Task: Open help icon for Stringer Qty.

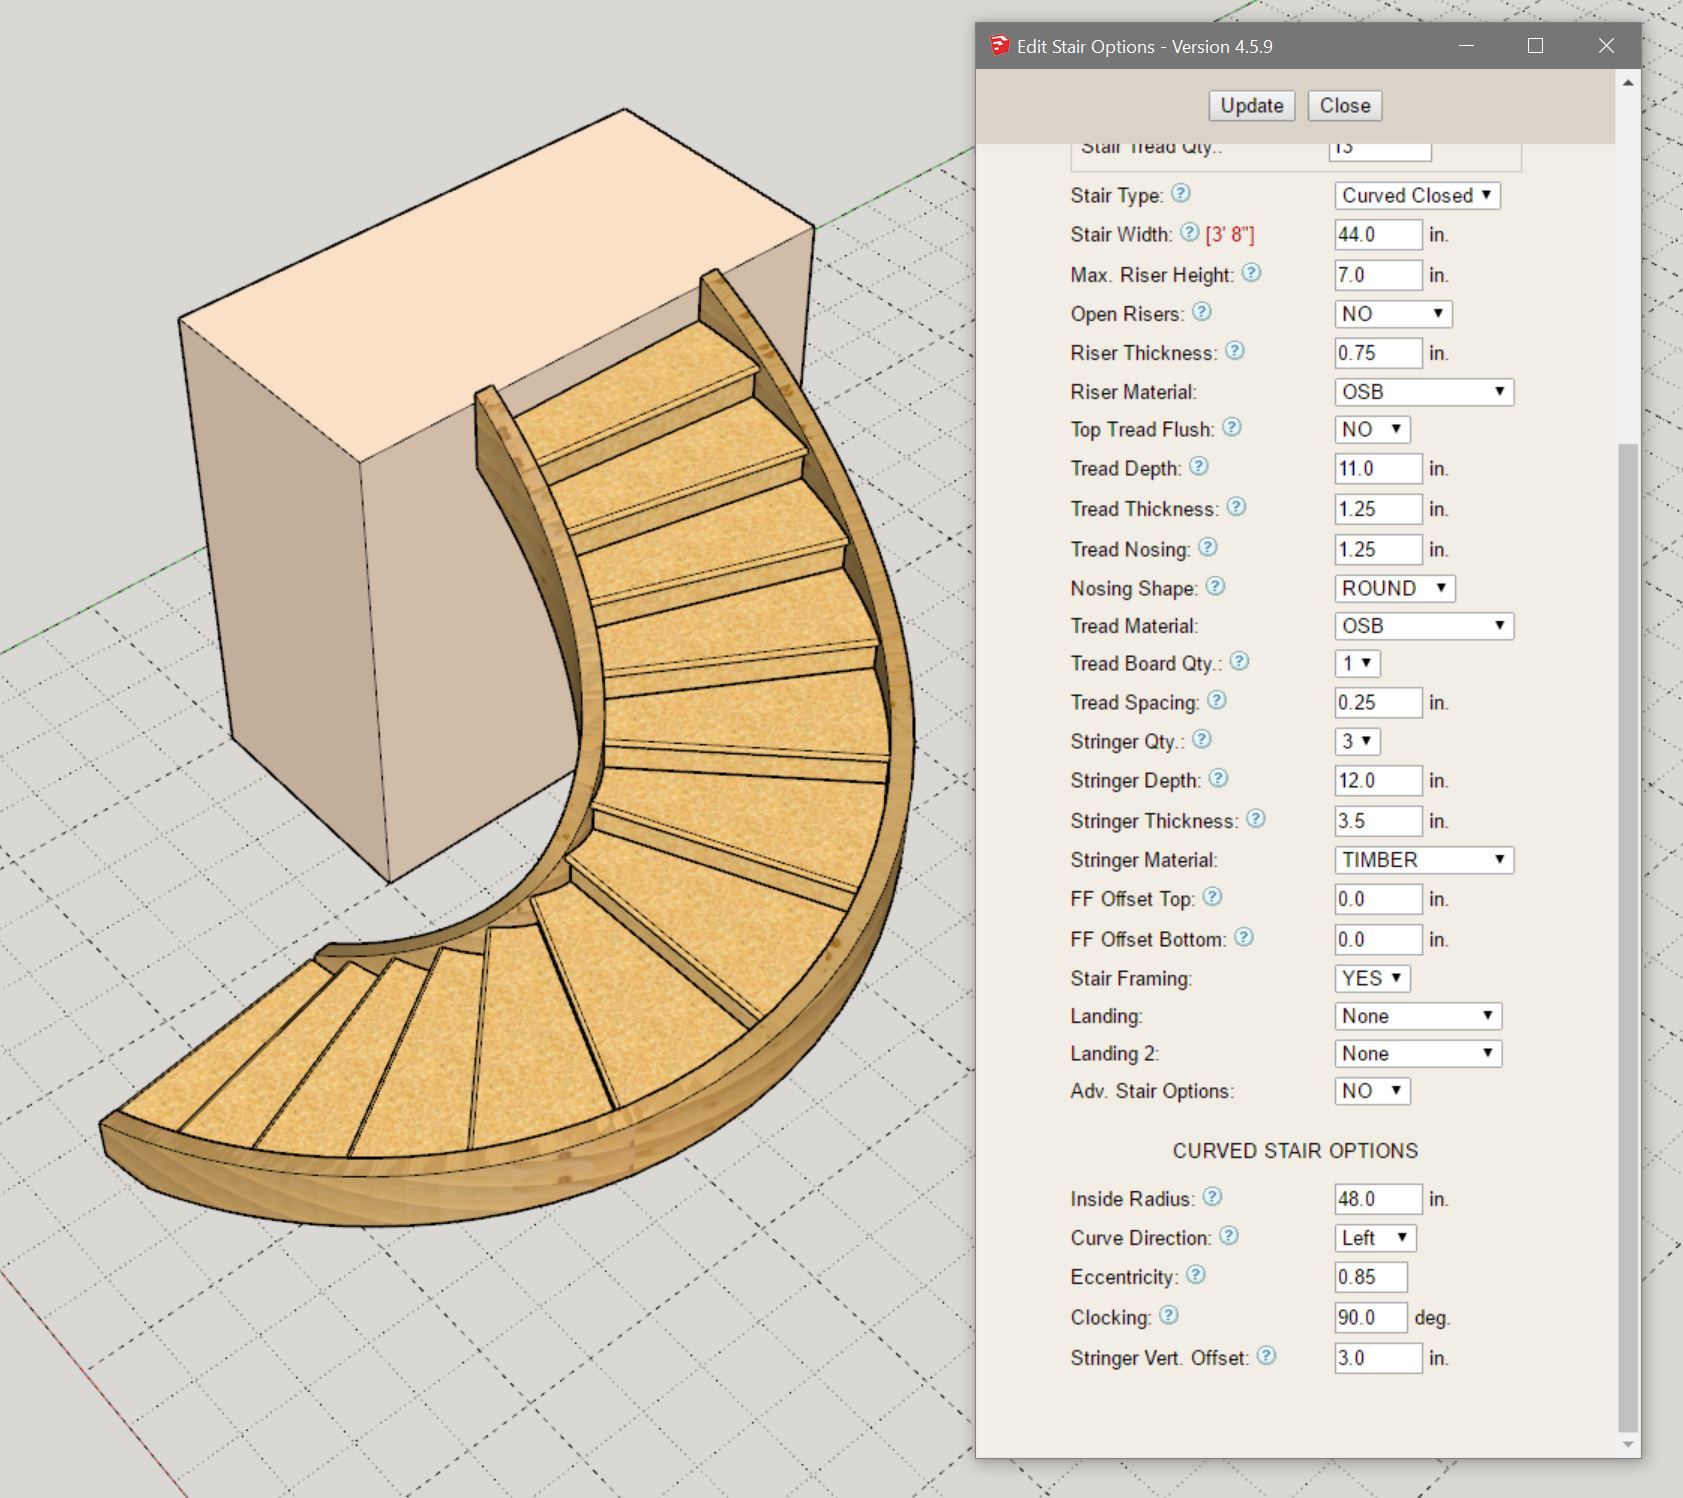Action: (1202, 739)
